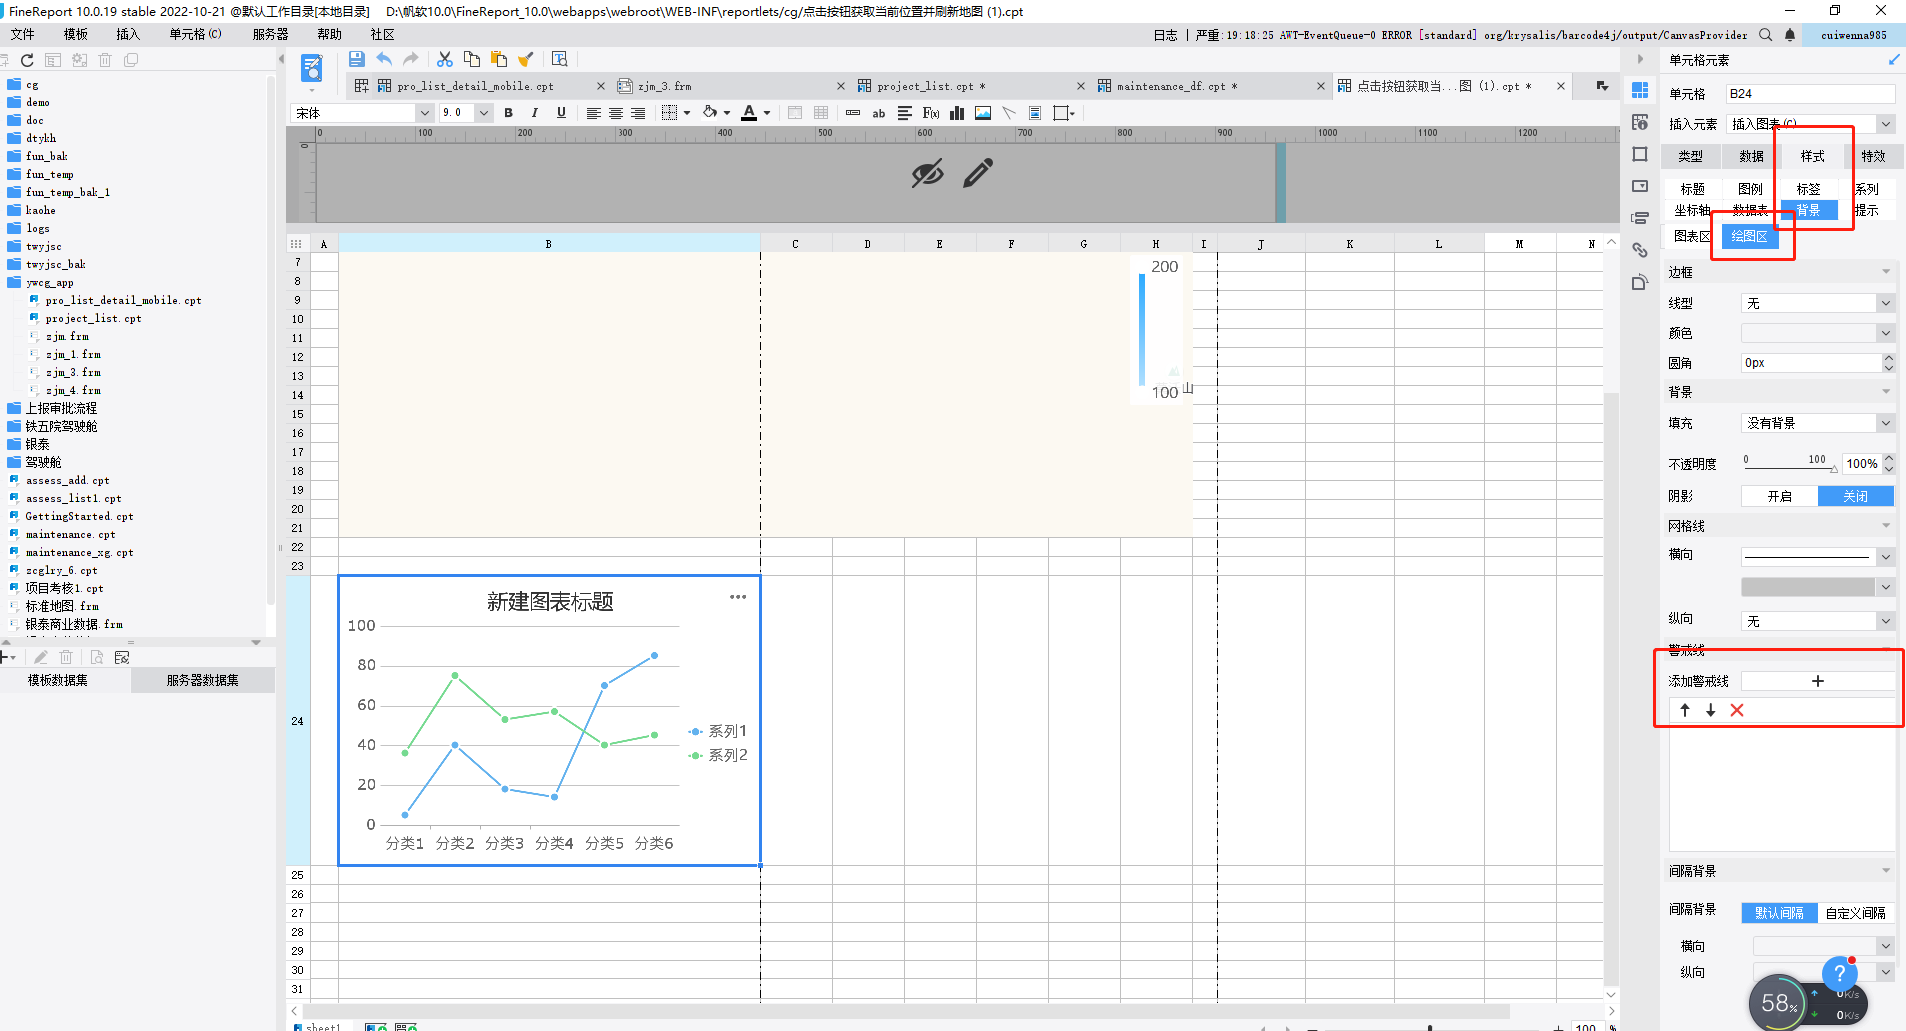The width and height of the screenshot is (1906, 1031).
Task: Click the notification bell icon
Action: coord(1790,35)
